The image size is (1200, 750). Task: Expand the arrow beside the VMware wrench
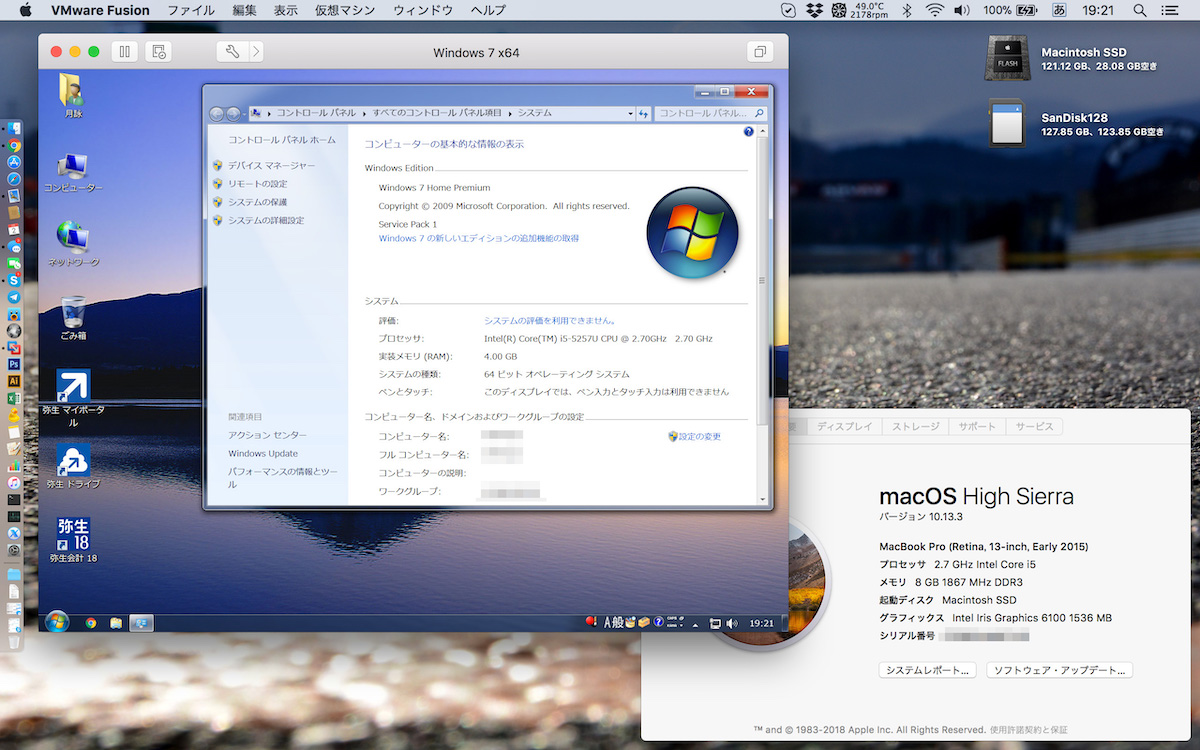pyautogui.click(x=257, y=52)
